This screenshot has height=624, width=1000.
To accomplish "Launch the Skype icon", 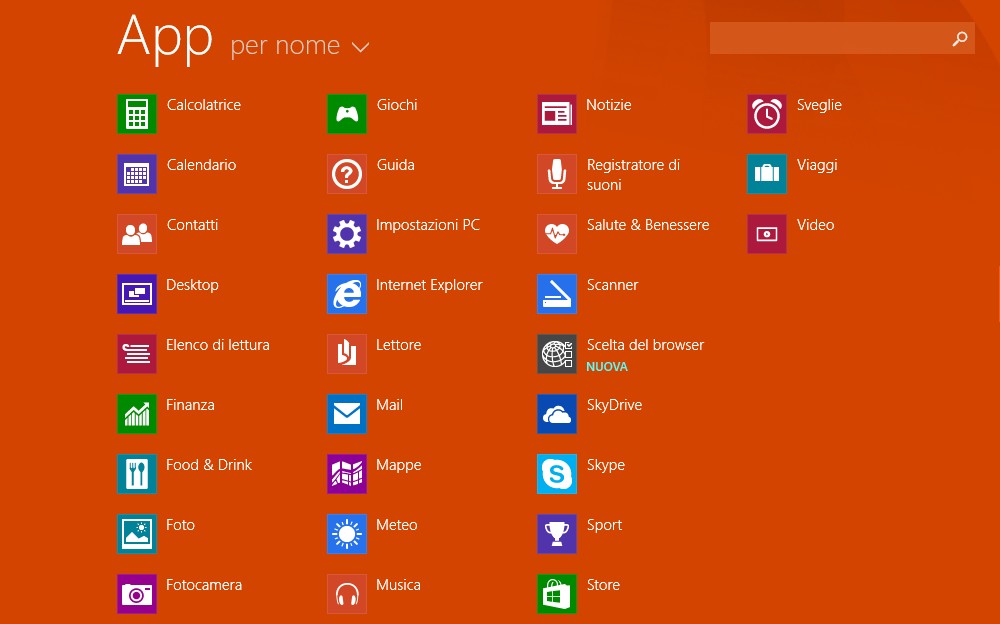I will point(557,473).
